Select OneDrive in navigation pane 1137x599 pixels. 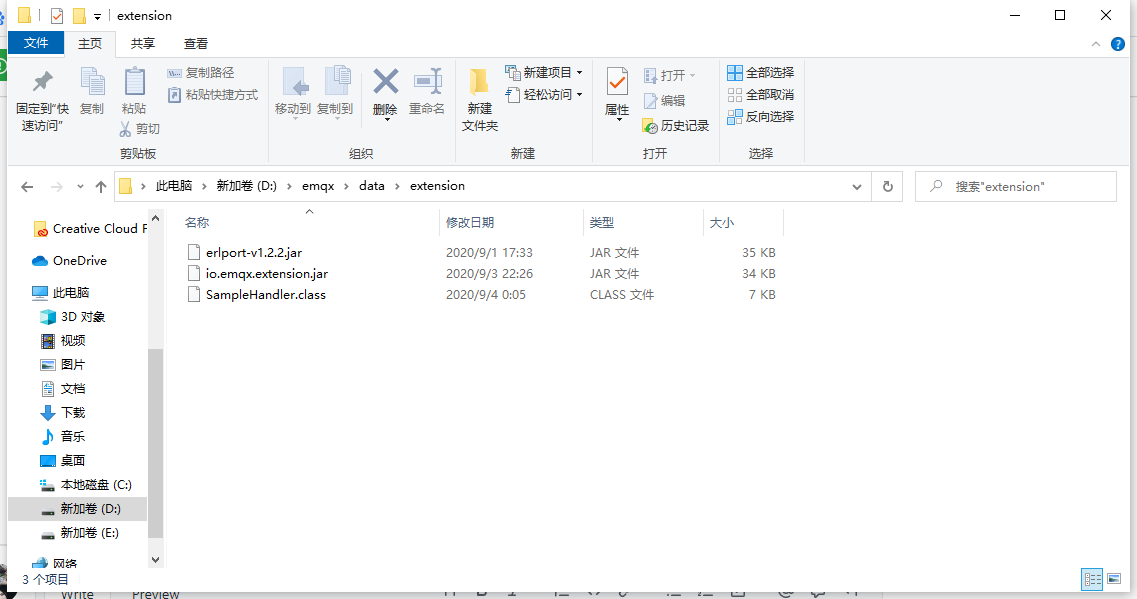(x=70, y=261)
